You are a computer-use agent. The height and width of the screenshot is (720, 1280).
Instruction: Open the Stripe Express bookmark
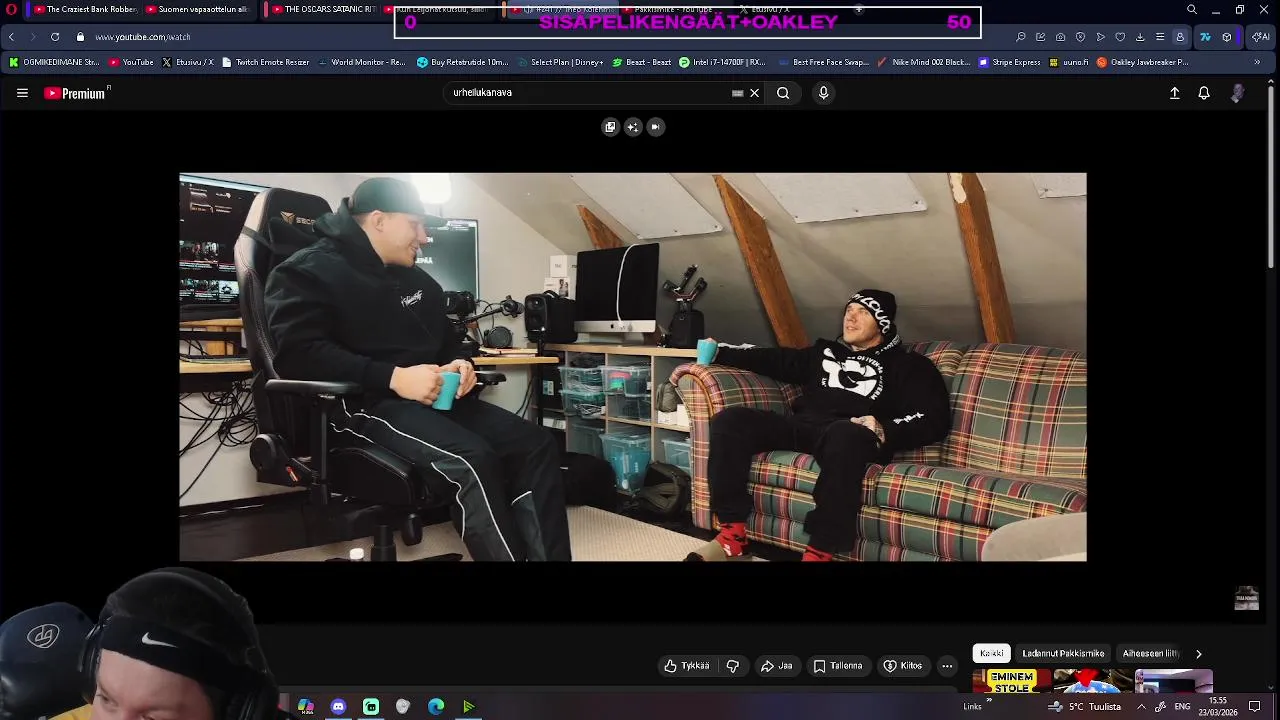coord(1010,62)
